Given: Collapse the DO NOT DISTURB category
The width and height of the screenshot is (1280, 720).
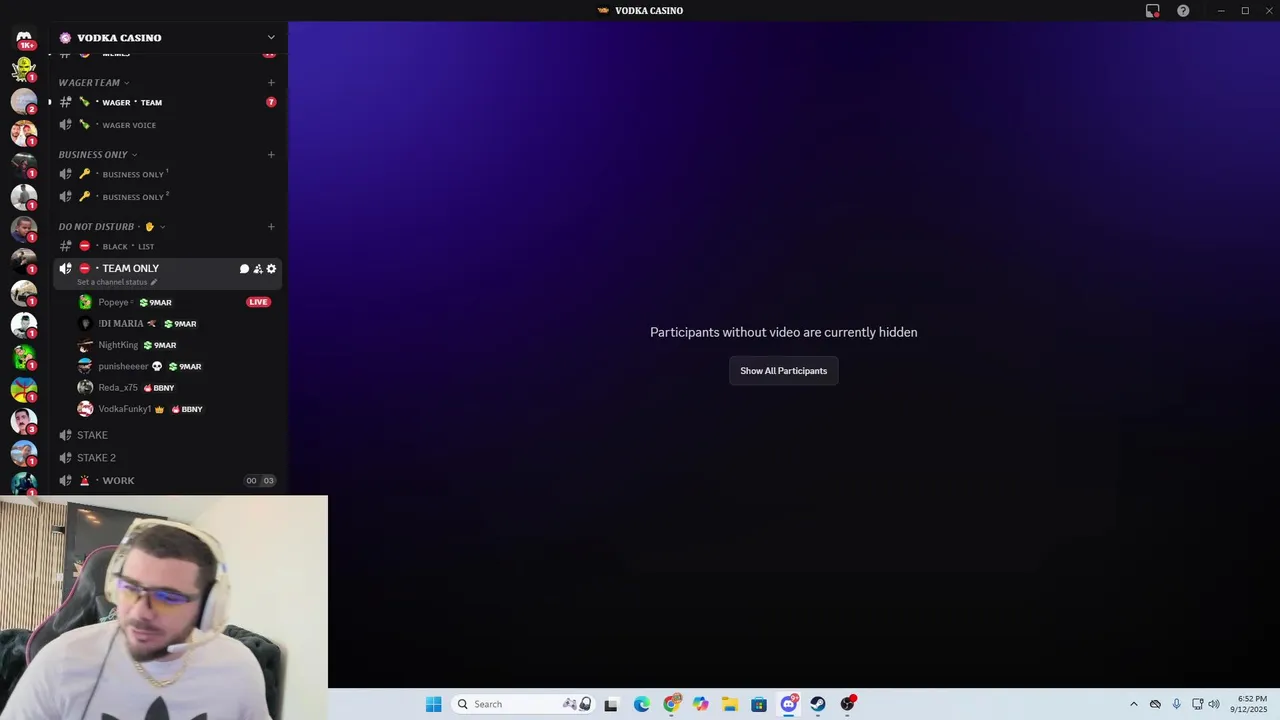Looking at the screenshot, I should coord(112,227).
